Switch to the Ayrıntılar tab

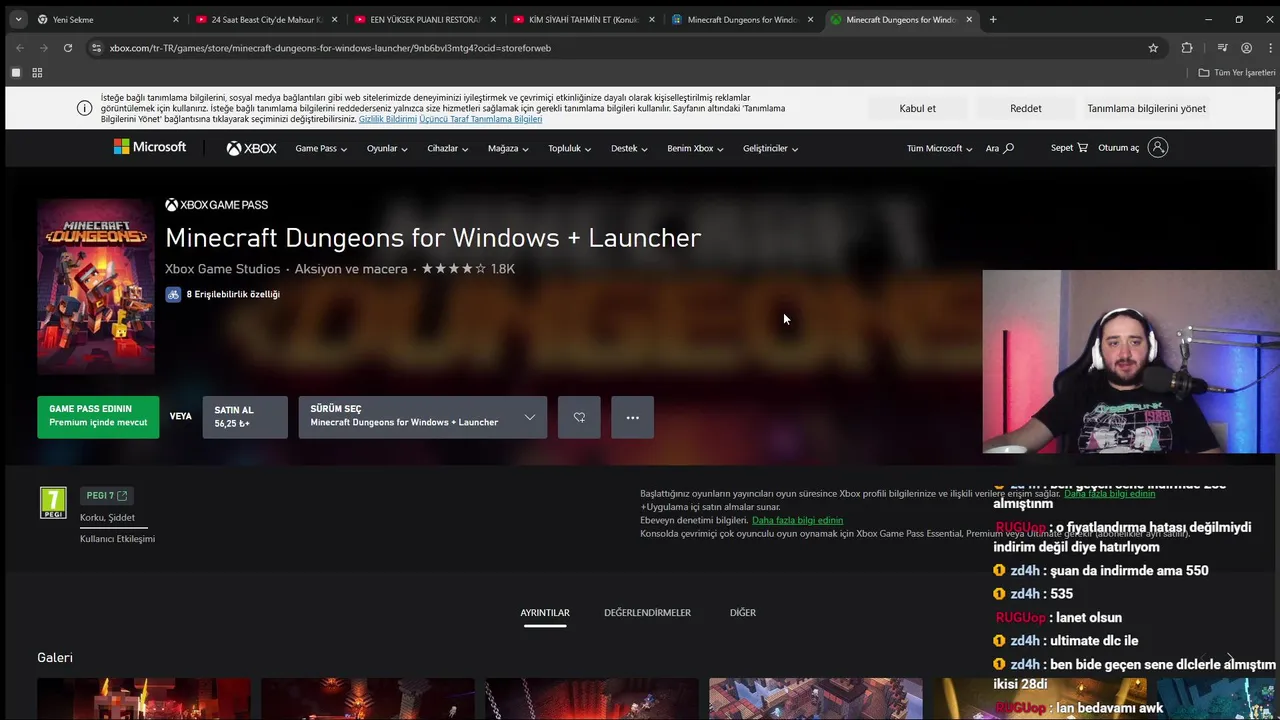[x=545, y=613]
